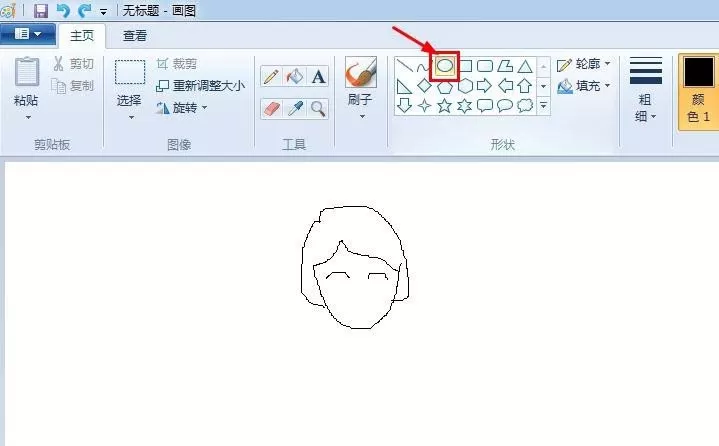Open the Paint file menu button
The image size is (719, 446).
point(28,34)
